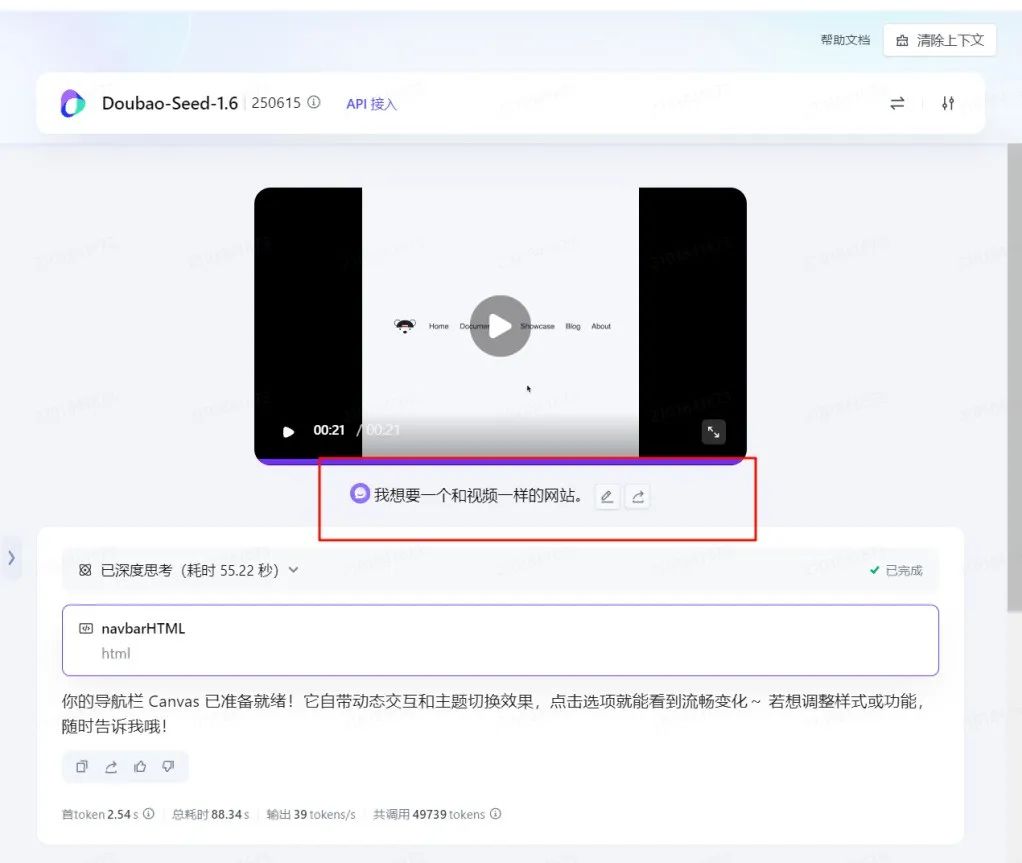This screenshot has height=863, width=1022.
Task: Open info icon next to 49739 tokens
Action: (x=495, y=813)
